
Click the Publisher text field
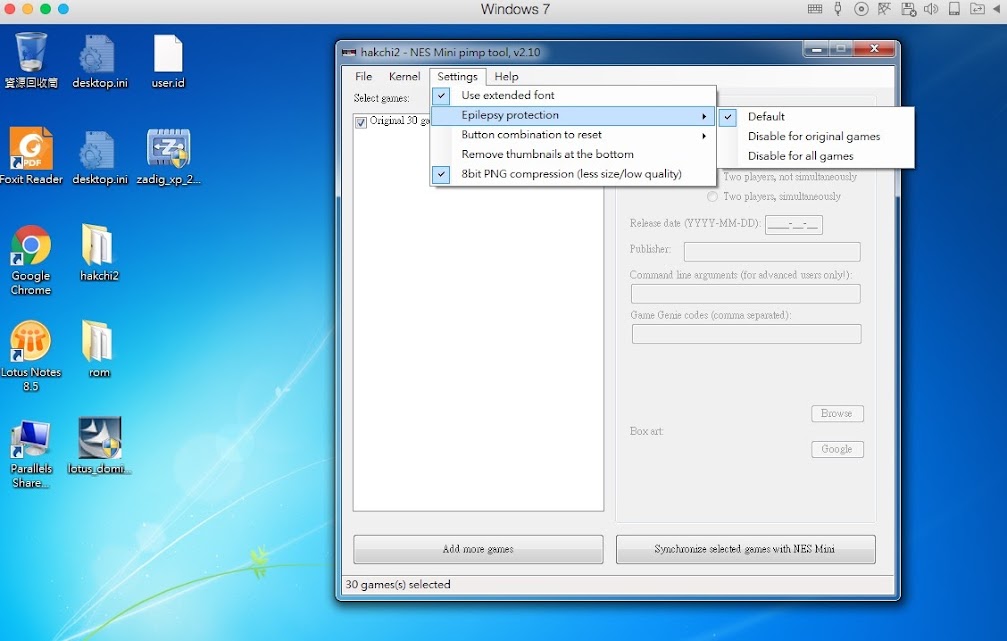(x=772, y=252)
